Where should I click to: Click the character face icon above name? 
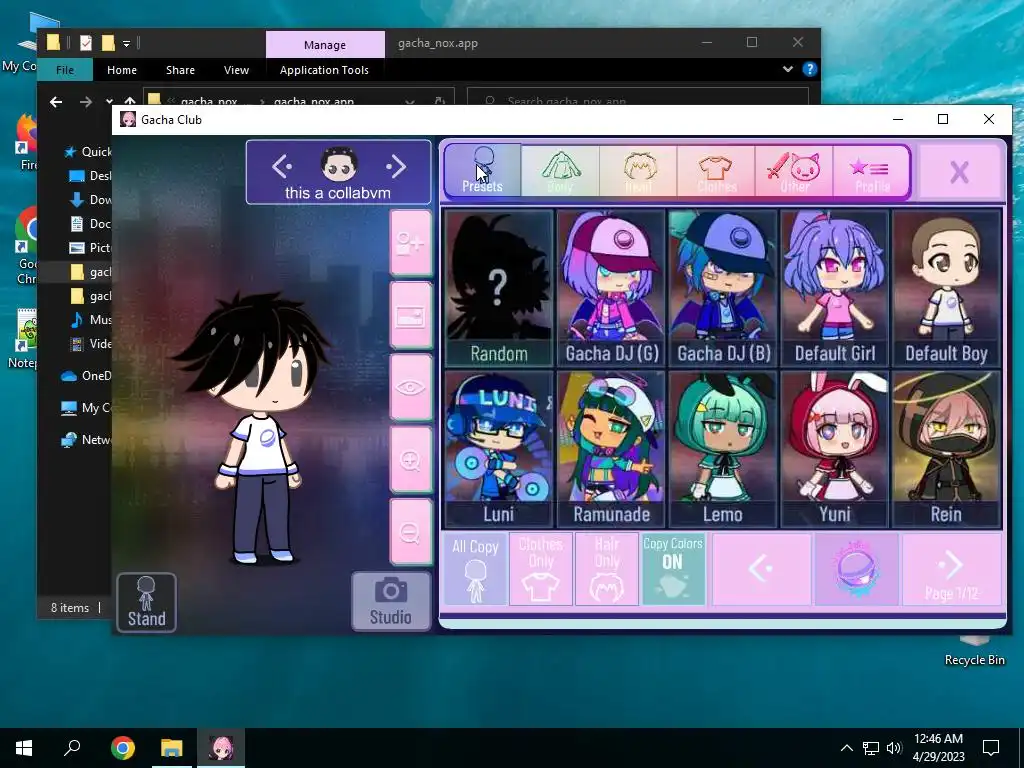(339, 164)
